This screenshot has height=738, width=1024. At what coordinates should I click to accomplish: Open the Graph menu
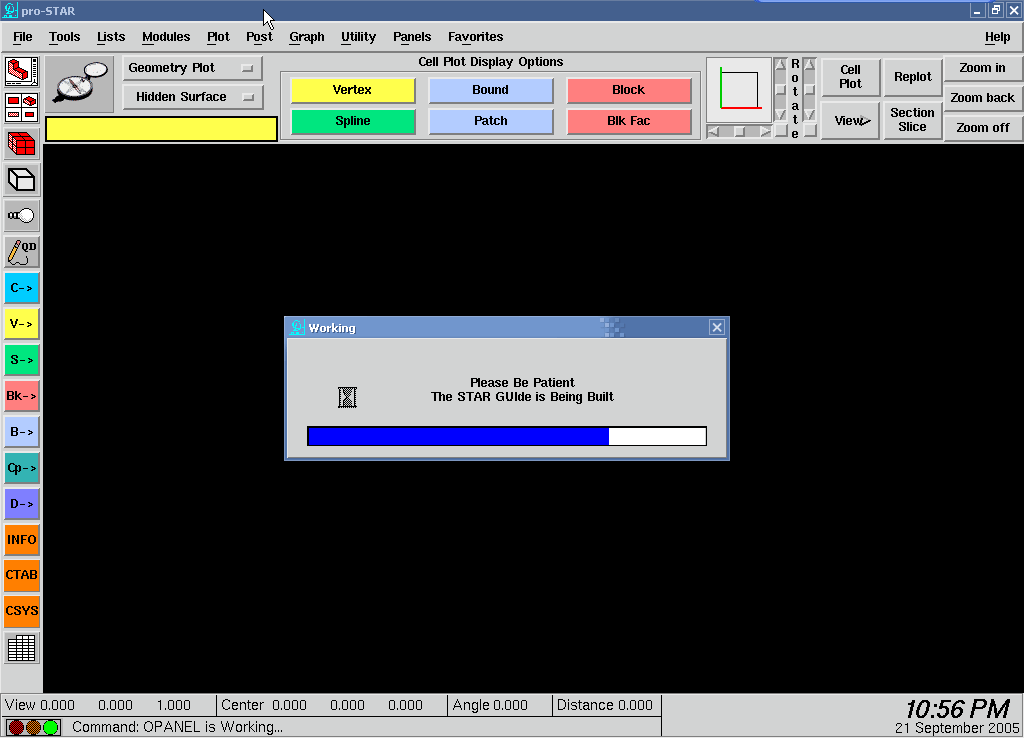[x=306, y=37]
